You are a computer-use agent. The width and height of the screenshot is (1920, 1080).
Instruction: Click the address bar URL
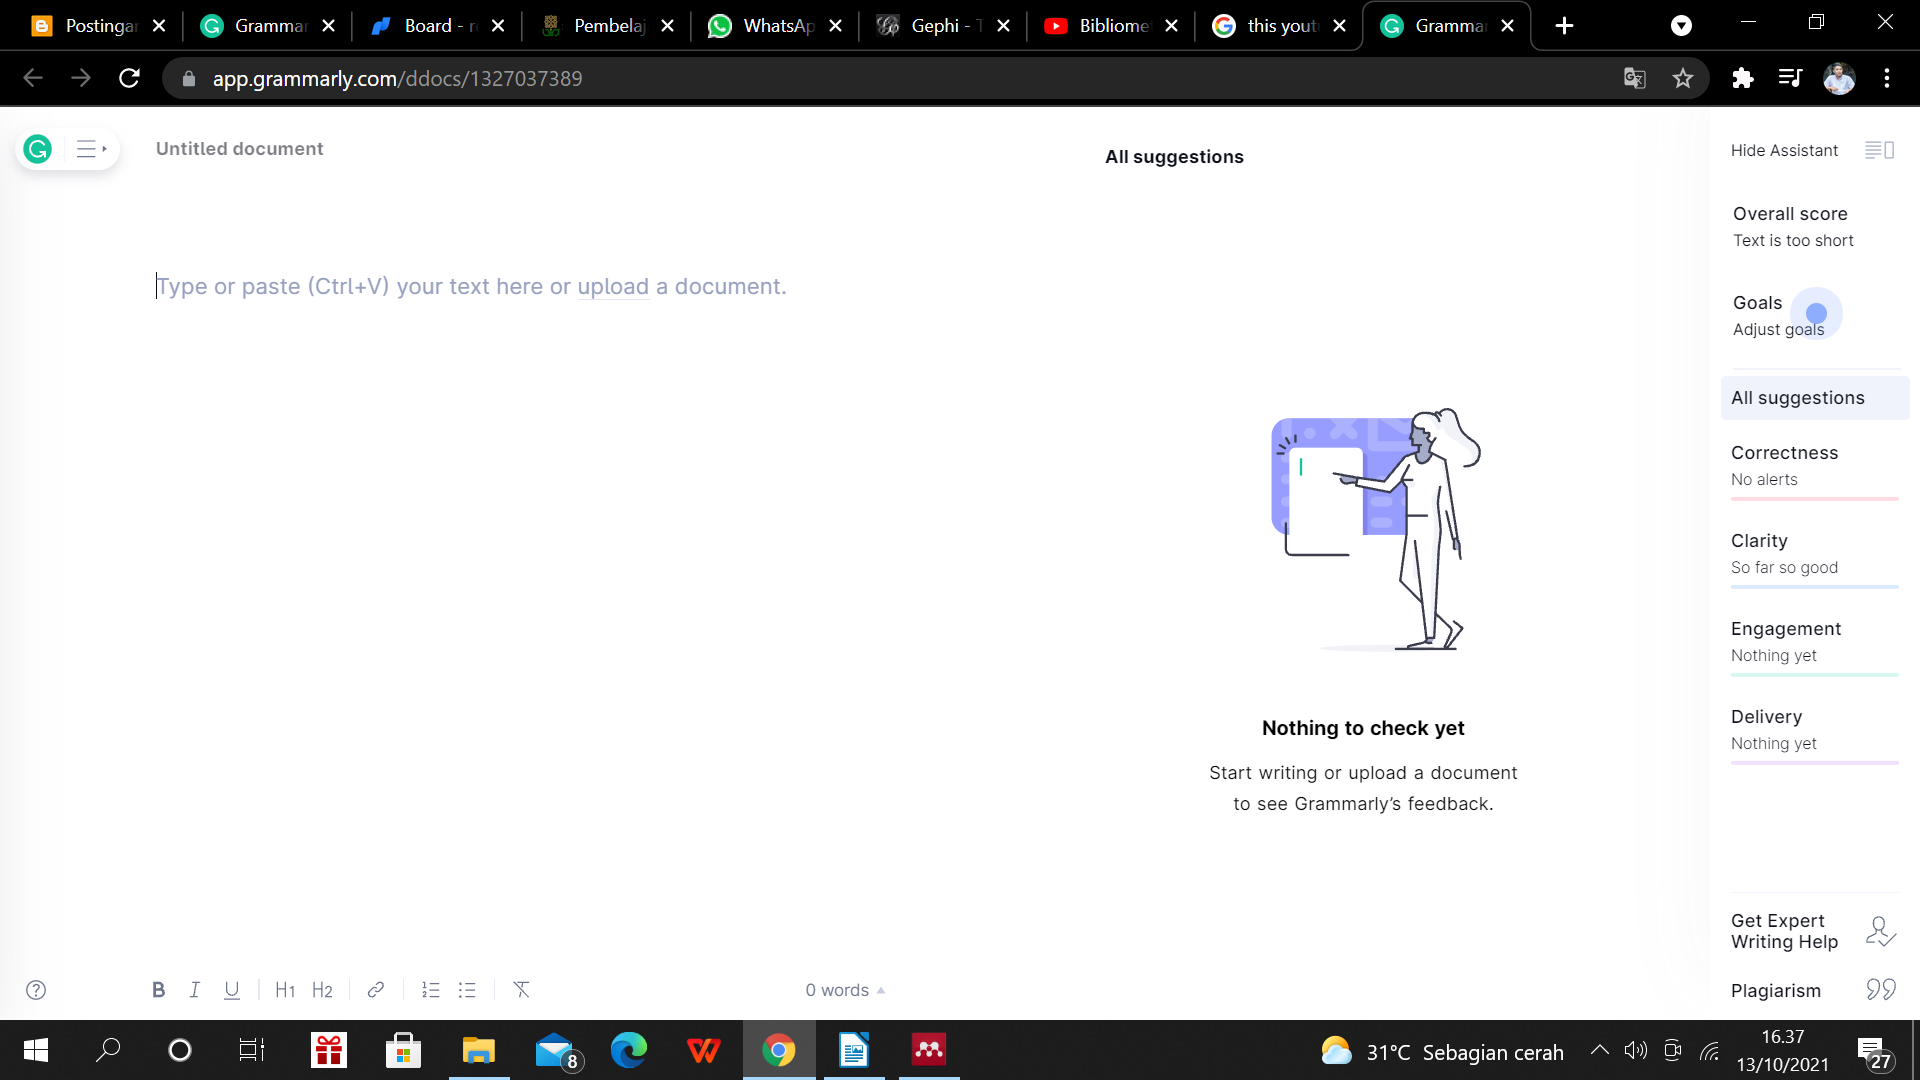(397, 78)
